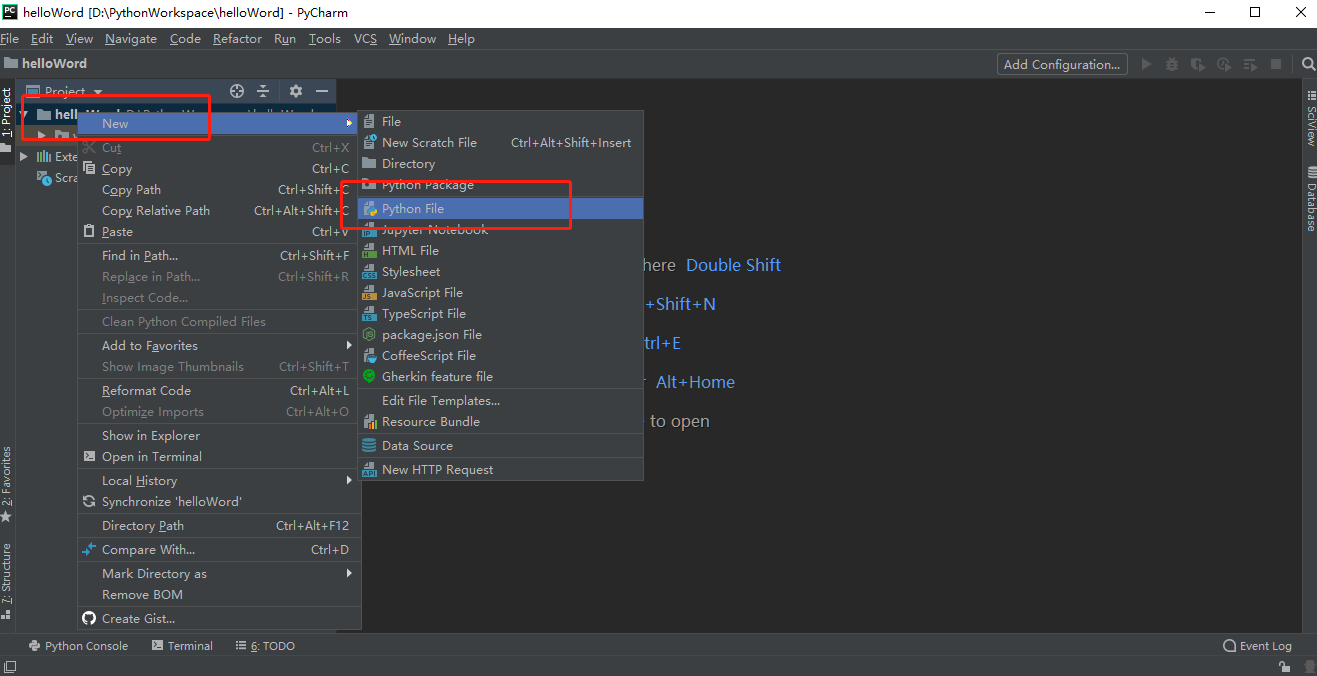Click Create Gist entry
This screenshot has height=676, width=1317.
tap(219, 618)
